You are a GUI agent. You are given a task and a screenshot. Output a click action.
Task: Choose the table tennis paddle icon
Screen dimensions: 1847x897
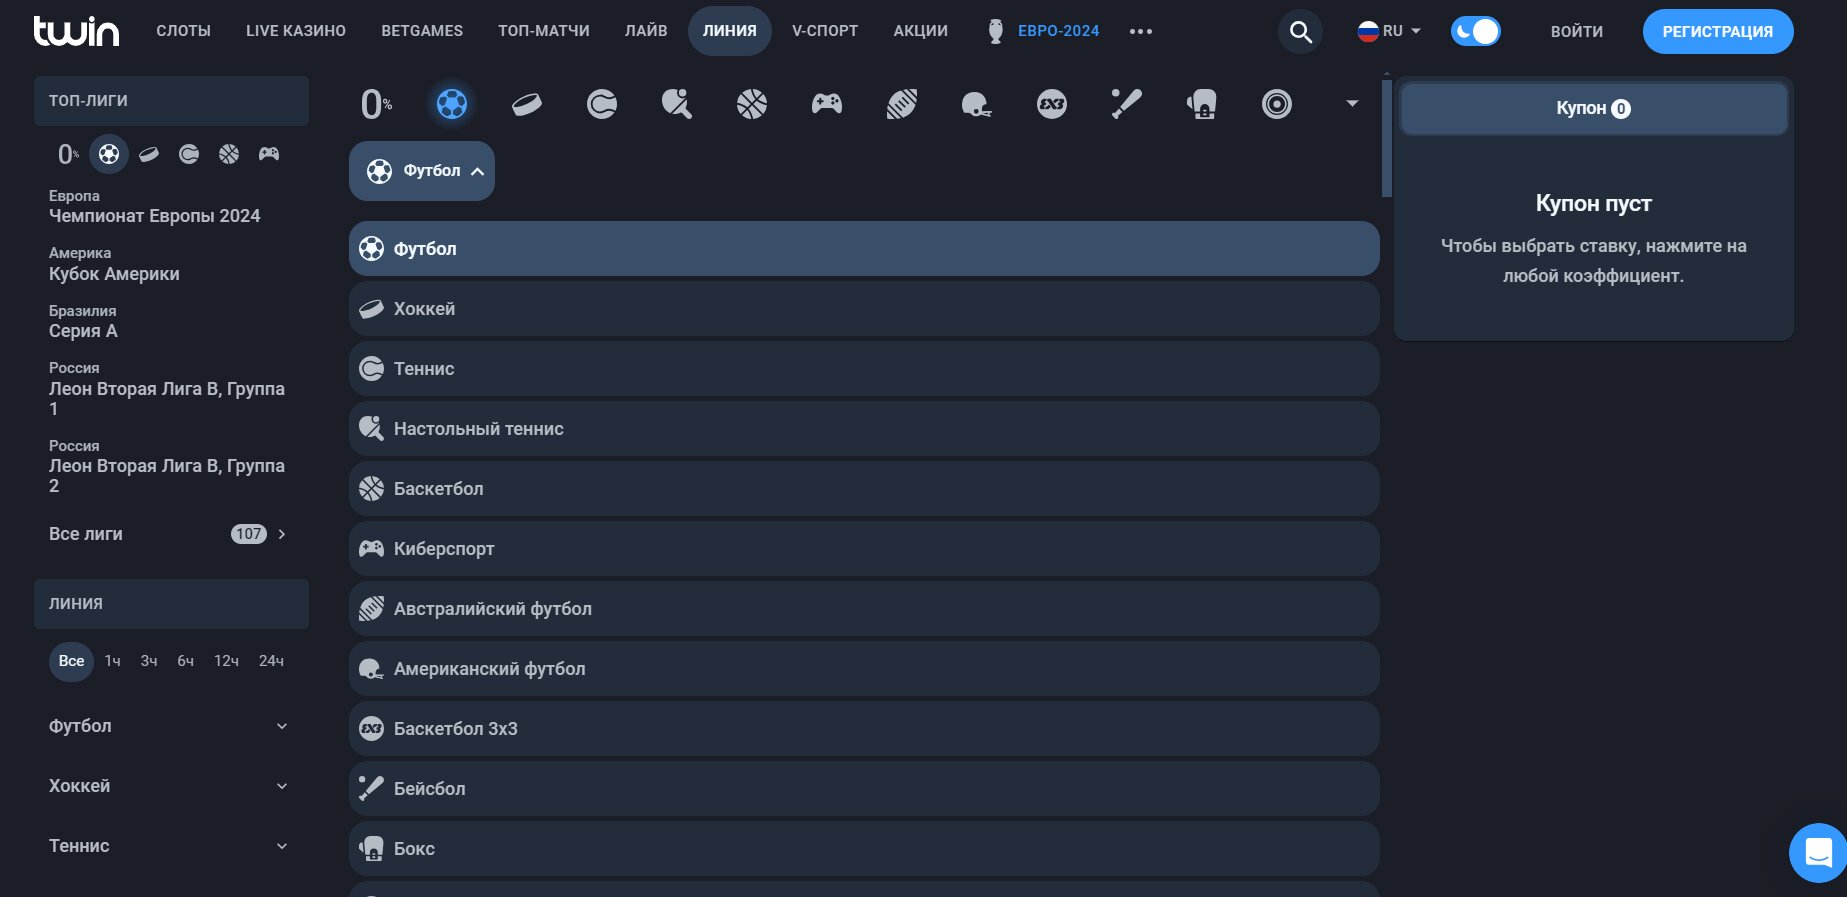[x=676, y=104]
